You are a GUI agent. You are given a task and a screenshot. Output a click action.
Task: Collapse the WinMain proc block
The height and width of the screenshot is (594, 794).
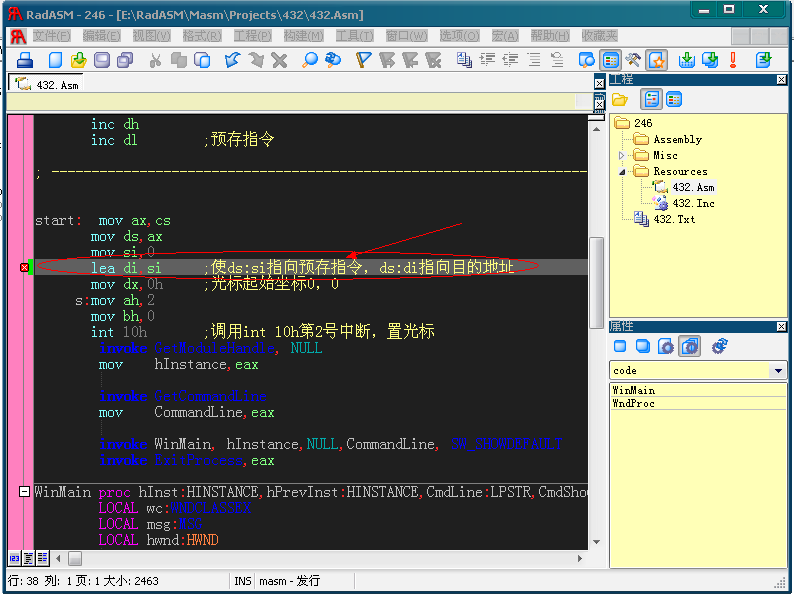click(x=24, y=491)
